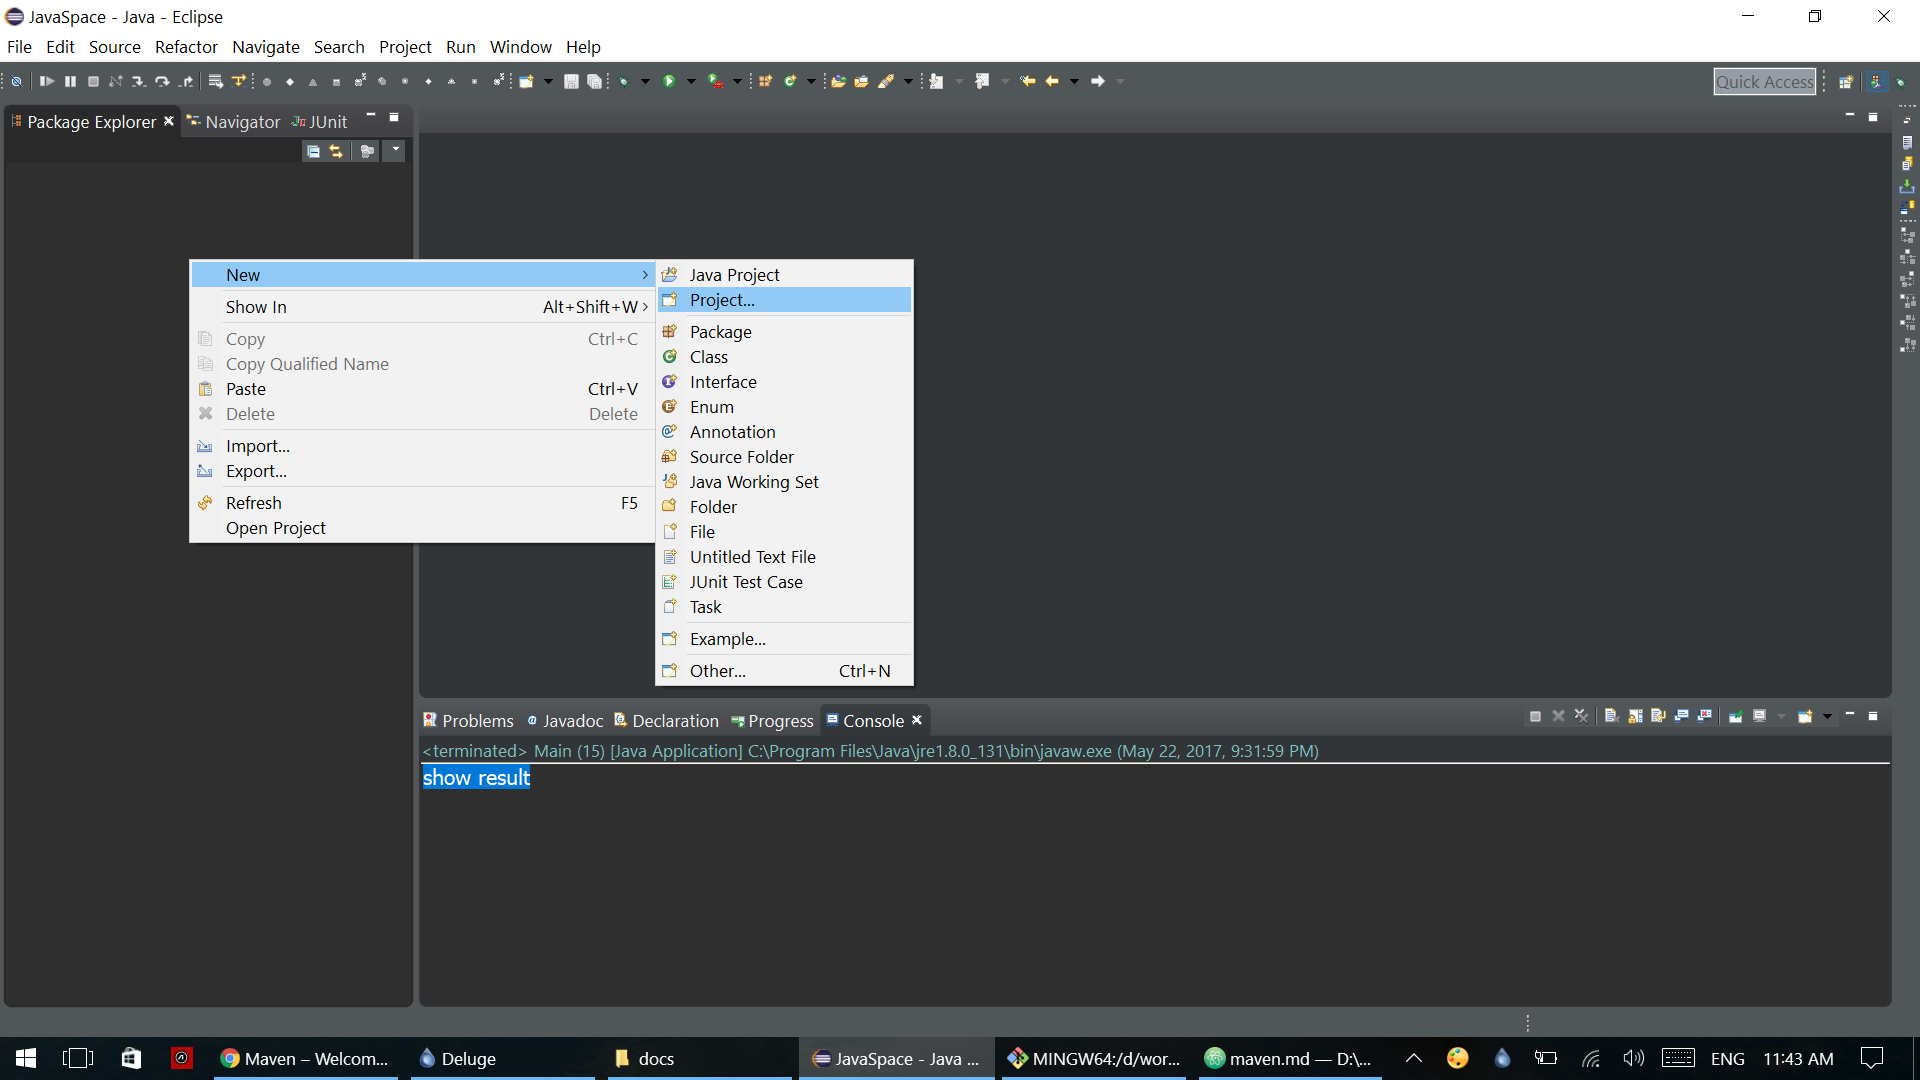Go to Last Edit Location icon
Image resolution: width=1920 pixels, height=1080 pixels.
pyautogui.click(x=1027, y=81)
